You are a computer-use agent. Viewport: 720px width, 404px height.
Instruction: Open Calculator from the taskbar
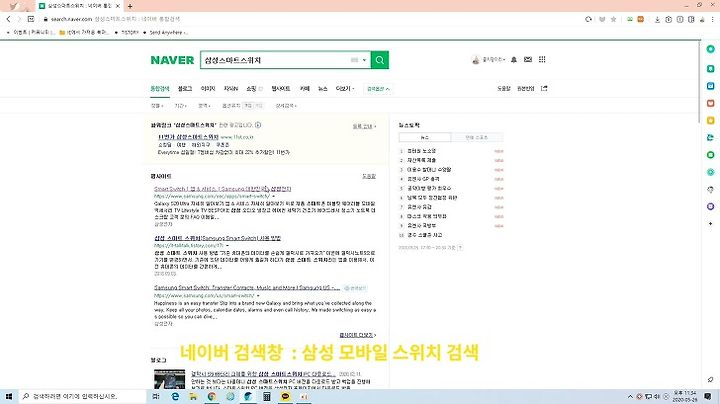pos(267,396)
